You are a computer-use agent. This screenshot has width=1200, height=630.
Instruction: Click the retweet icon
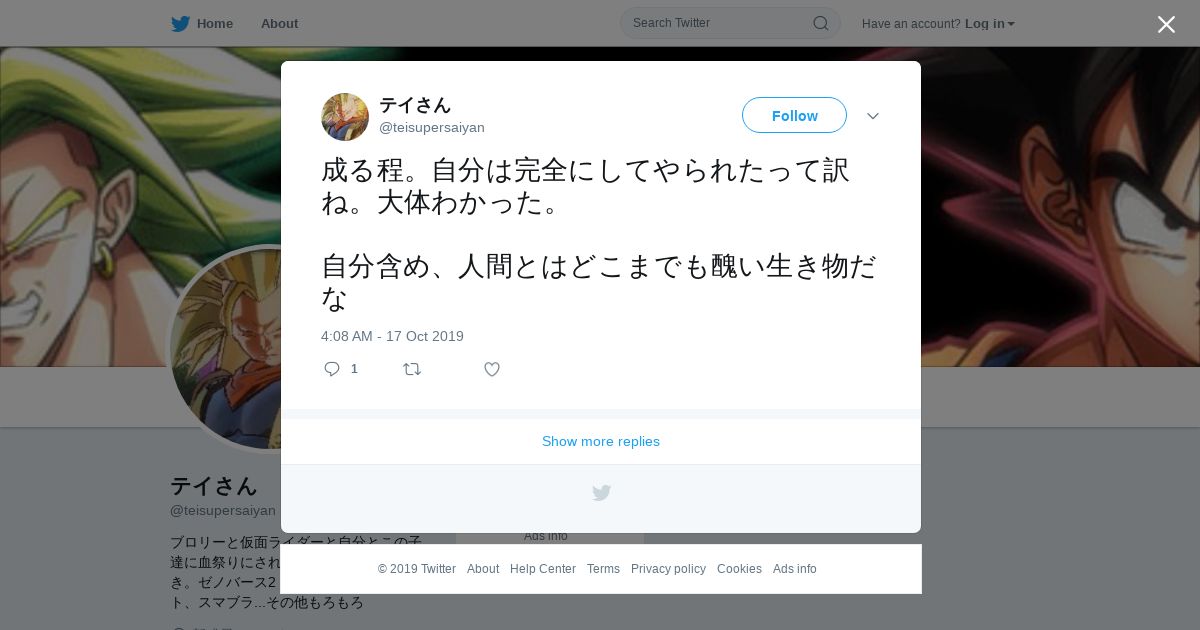click(x=412, y=369)
